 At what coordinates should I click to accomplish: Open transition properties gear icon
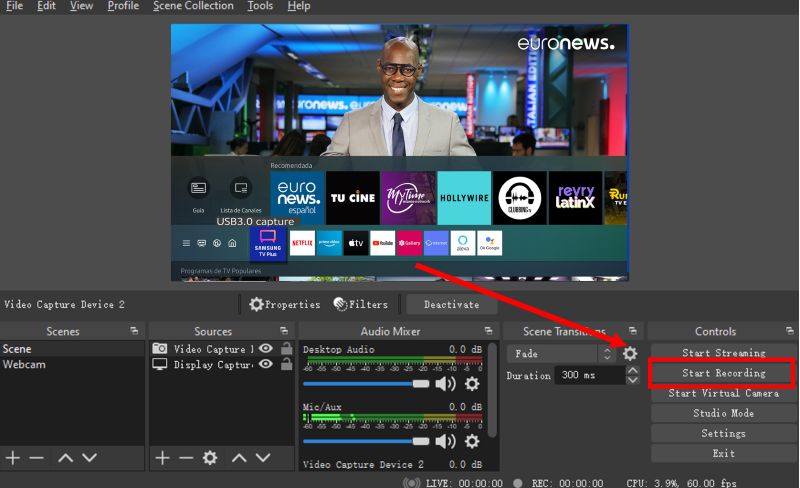(630, 353)
